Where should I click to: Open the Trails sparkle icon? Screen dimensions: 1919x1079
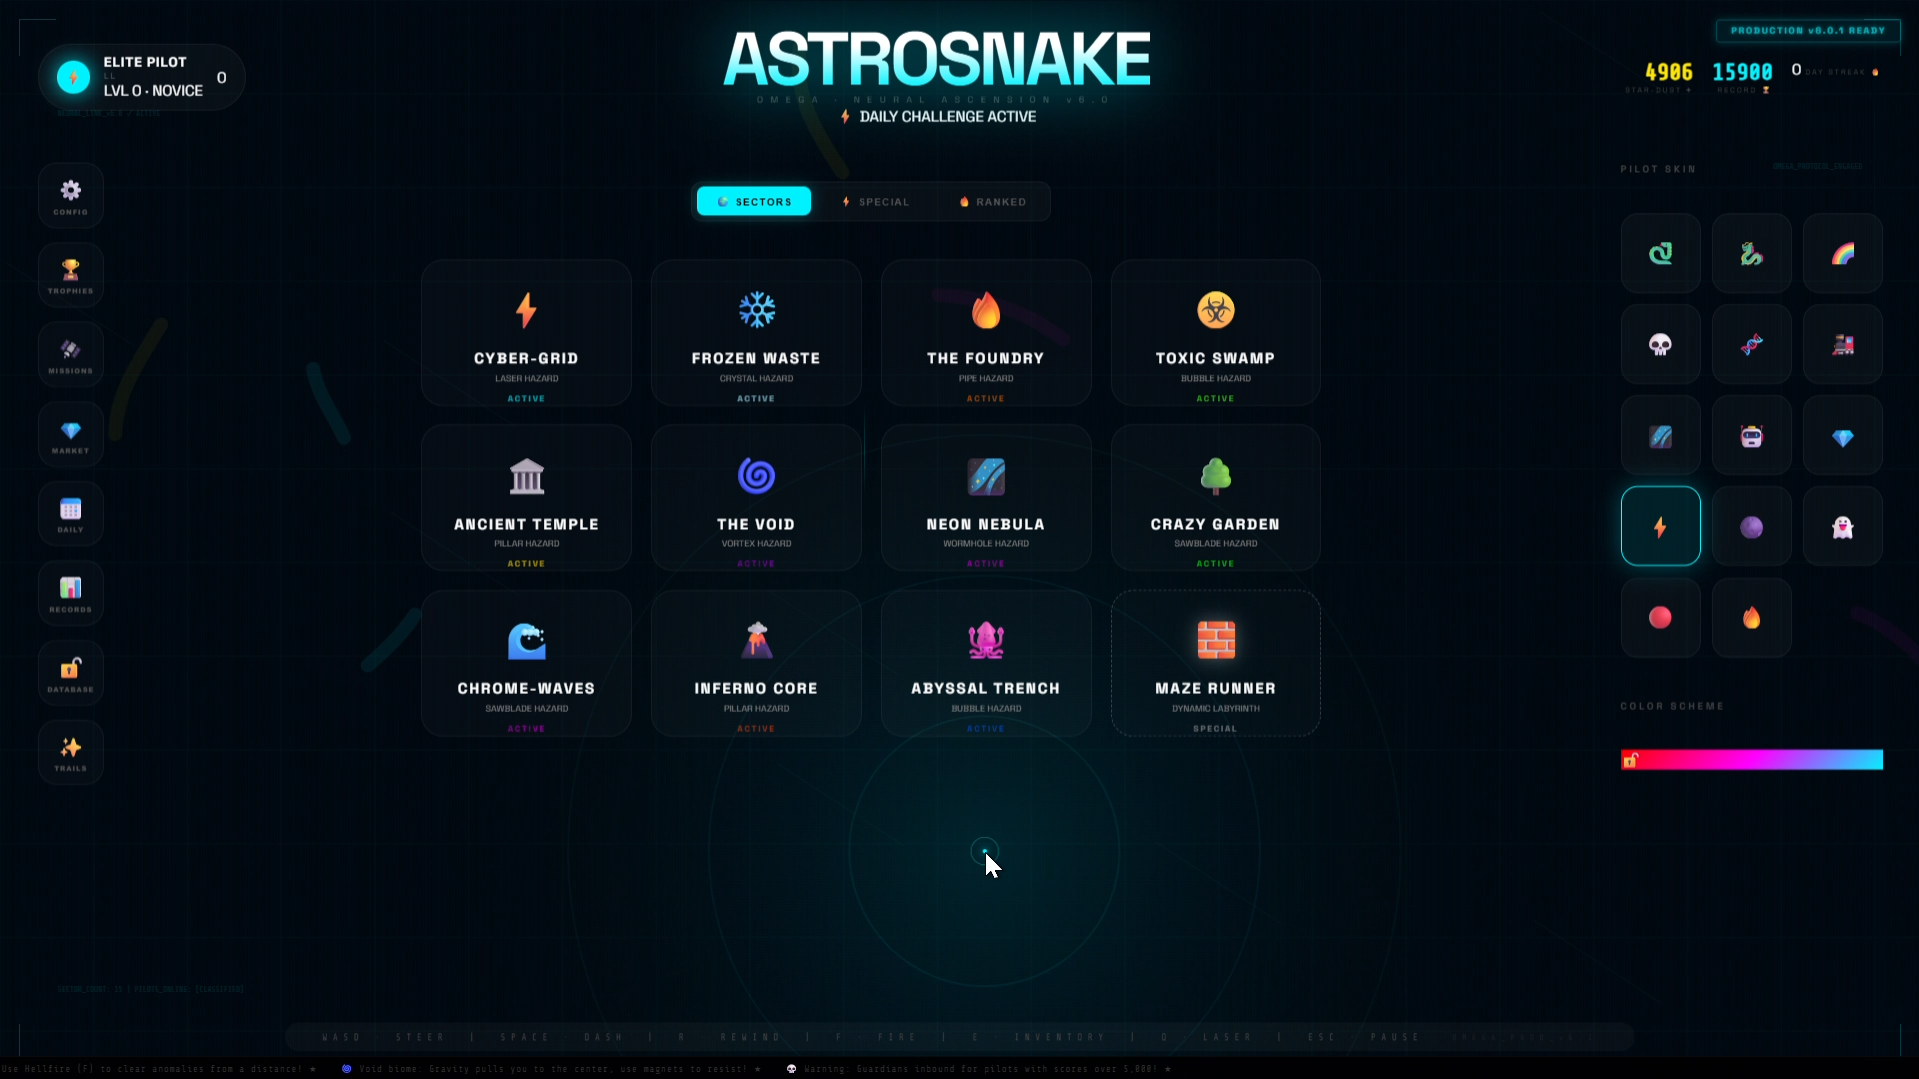71,753
